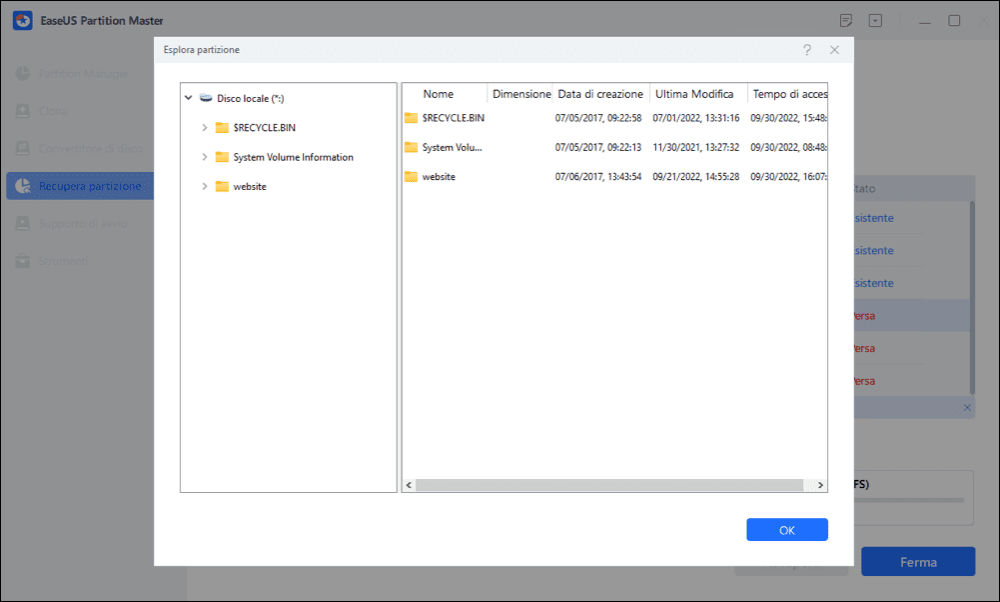1000x602 pixels.
Task: Sort by Nome column header
Action: pos(438,94)
